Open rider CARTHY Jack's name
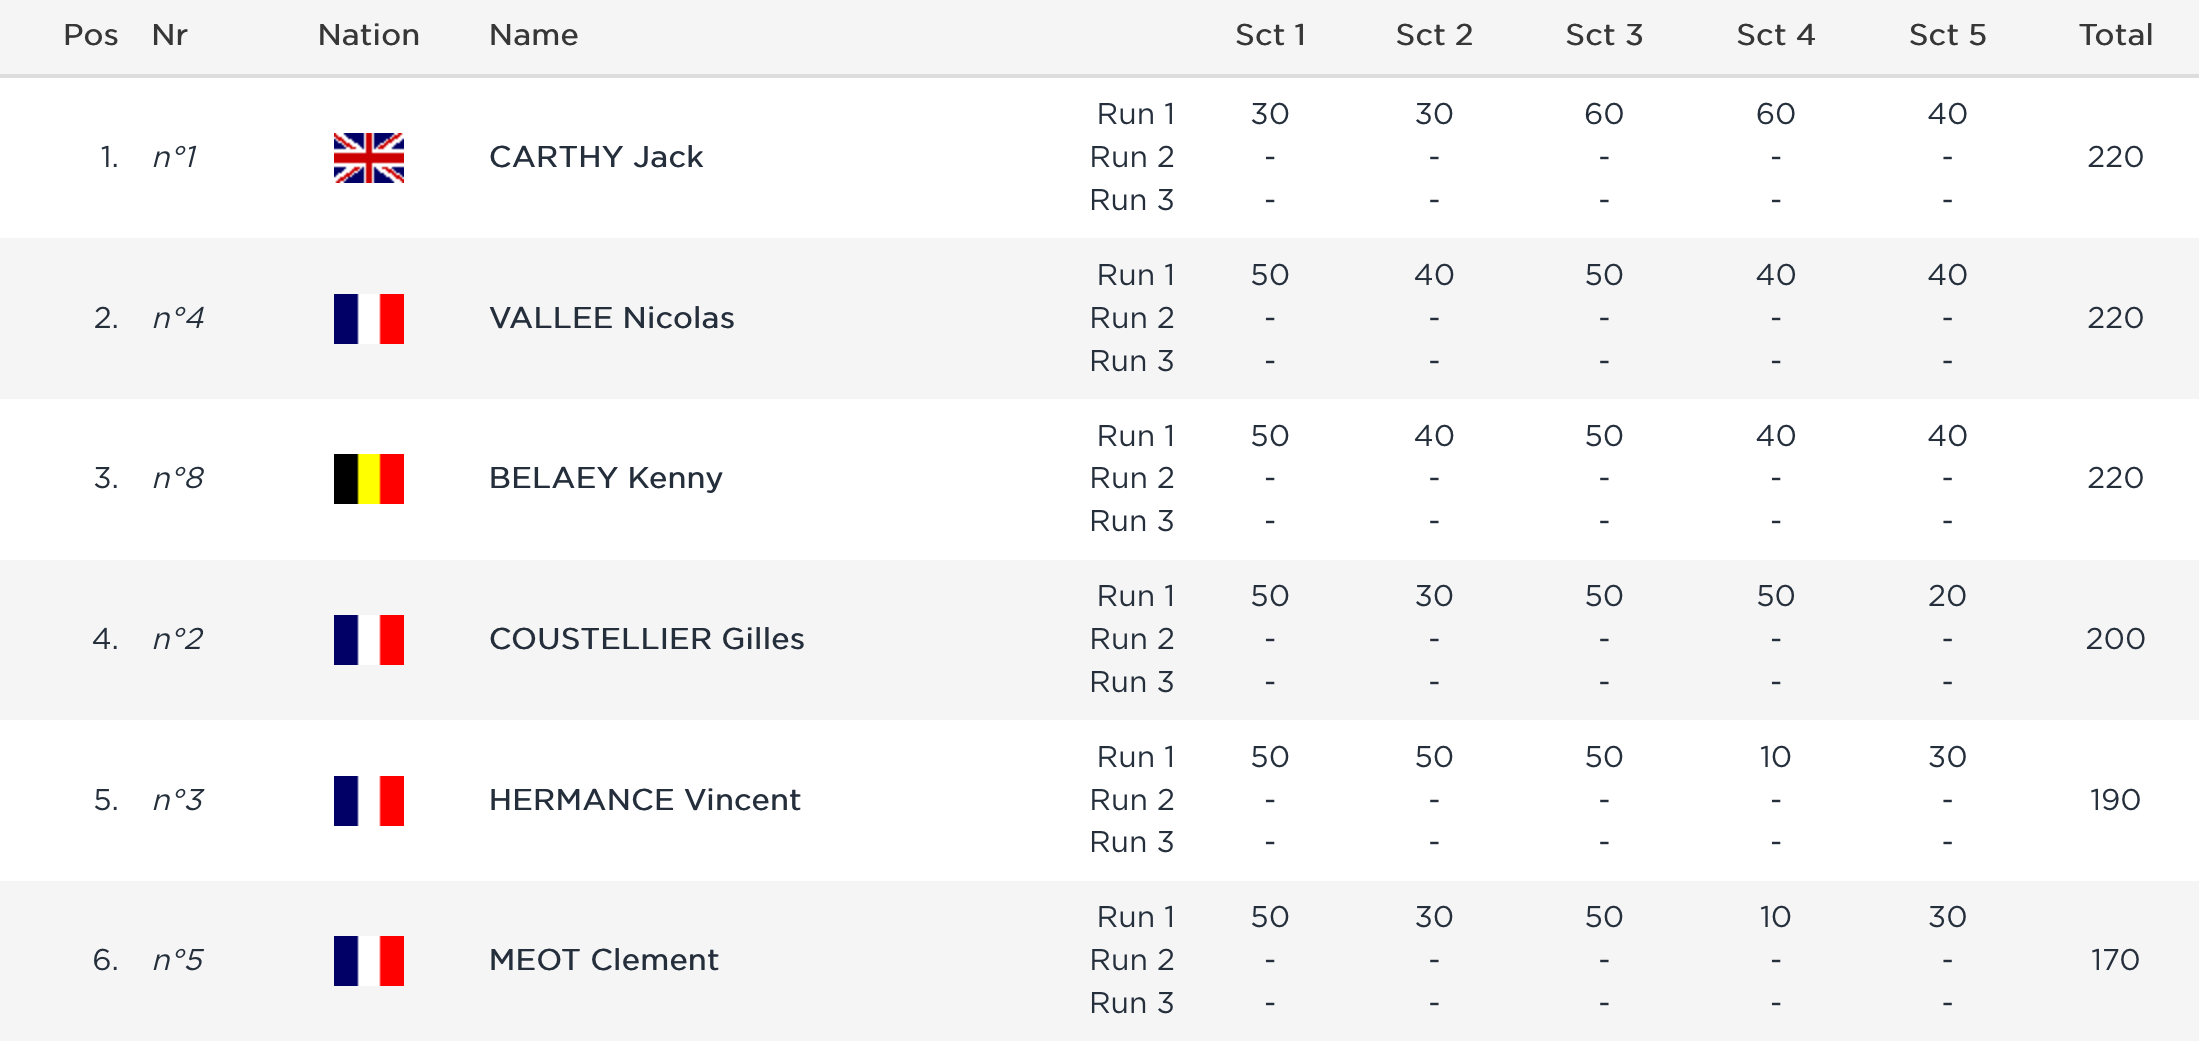This screenshot has height=1044, width=2204. coord(596,157)
